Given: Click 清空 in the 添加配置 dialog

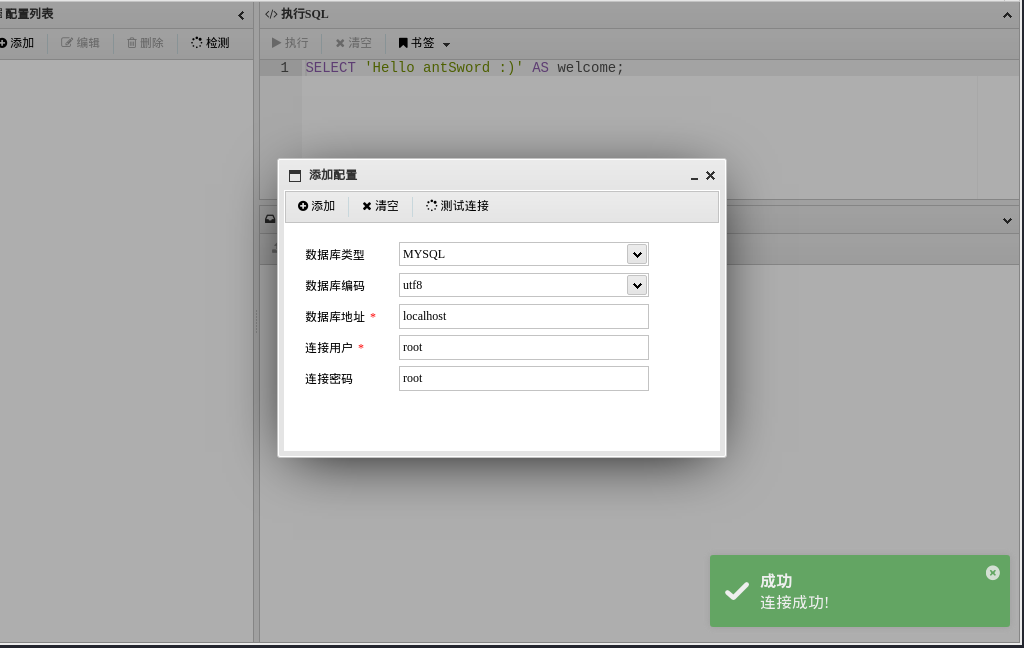Looking at the screenshot, I should click(380, 206).
